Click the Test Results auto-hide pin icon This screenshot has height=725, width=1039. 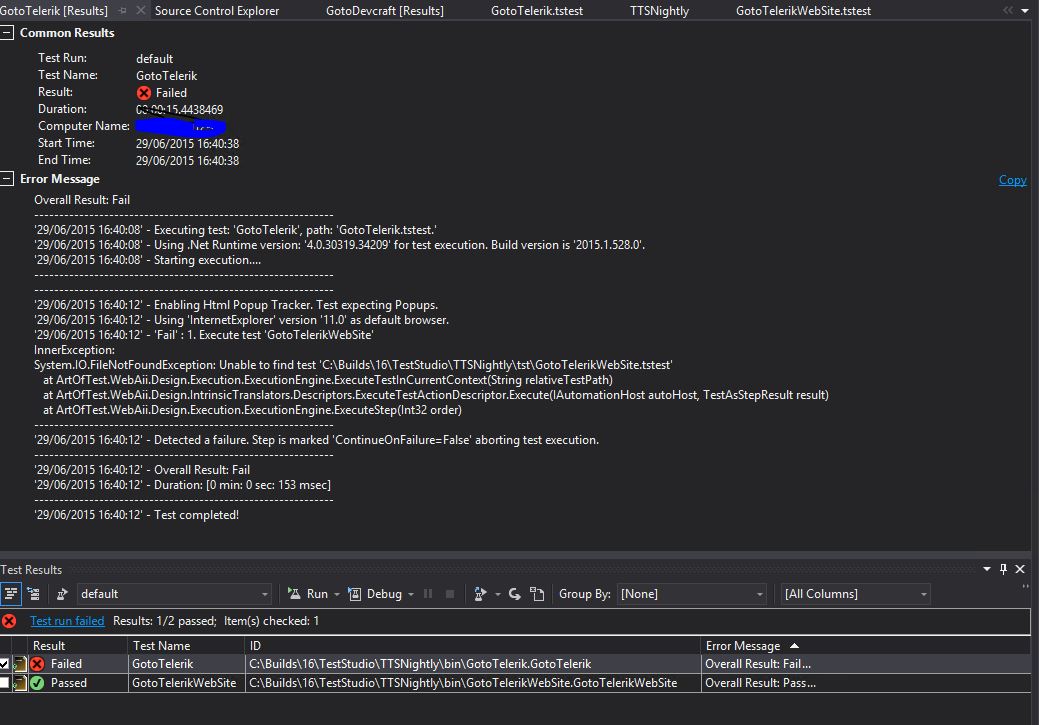[x=1003, y=569]
